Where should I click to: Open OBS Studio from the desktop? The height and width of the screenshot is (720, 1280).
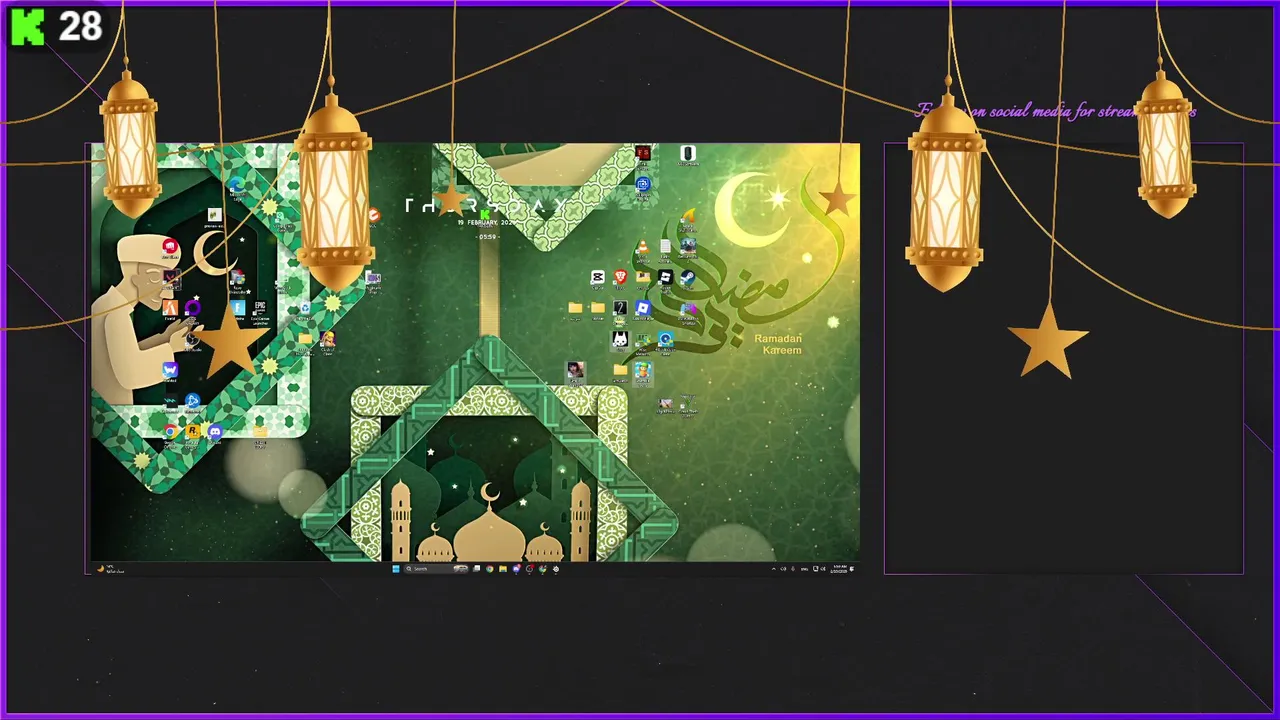[x=192, y=339]
